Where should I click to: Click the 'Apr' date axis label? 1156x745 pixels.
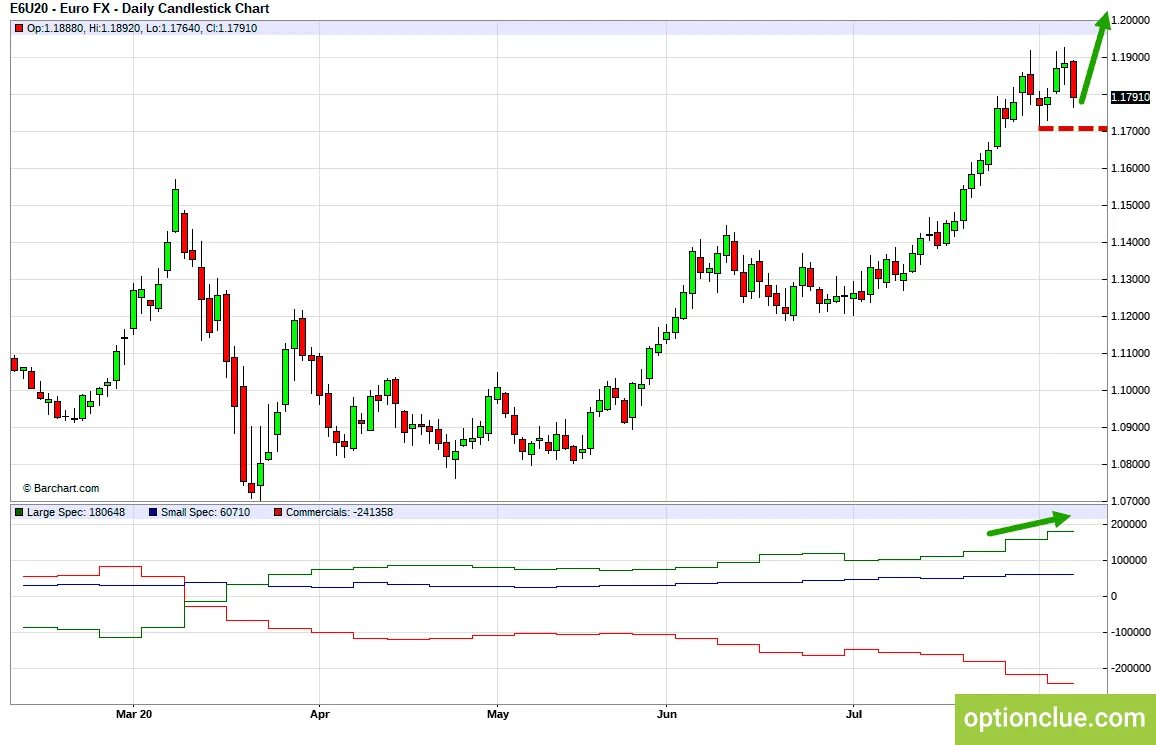click(x=319, y=714)
